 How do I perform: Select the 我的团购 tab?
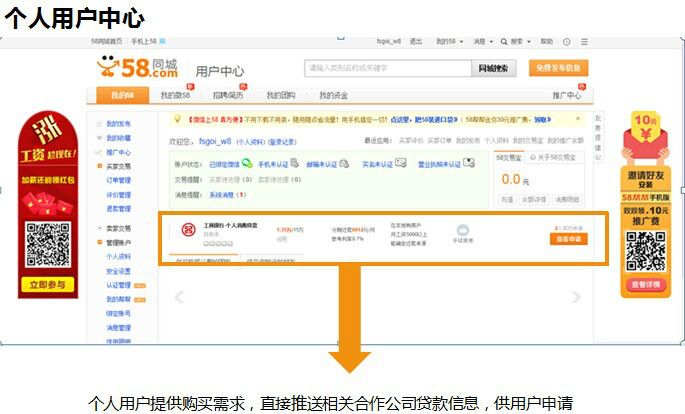click(x=281, y=95)
